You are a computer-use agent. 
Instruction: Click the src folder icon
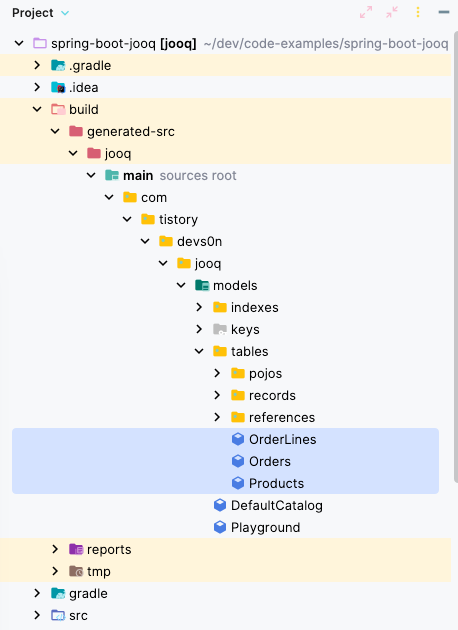[x=58, y=615]
